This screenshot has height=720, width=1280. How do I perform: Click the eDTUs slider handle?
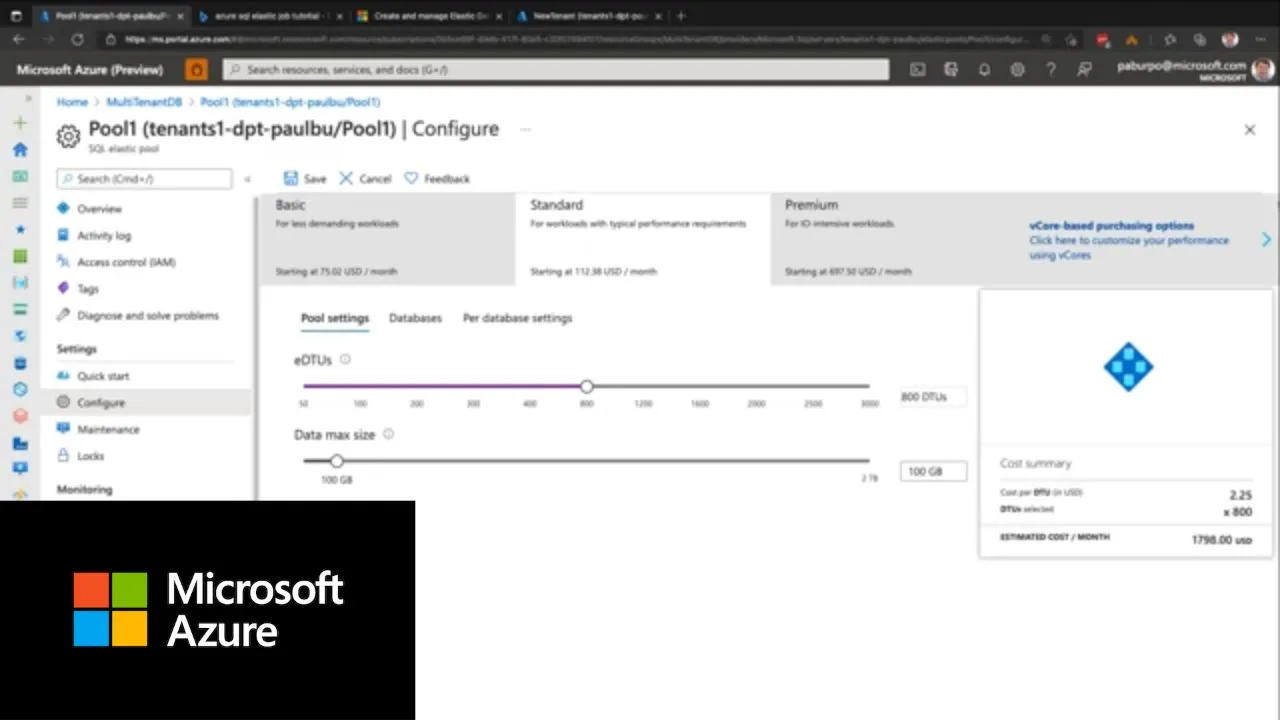(x=587, y=386)
